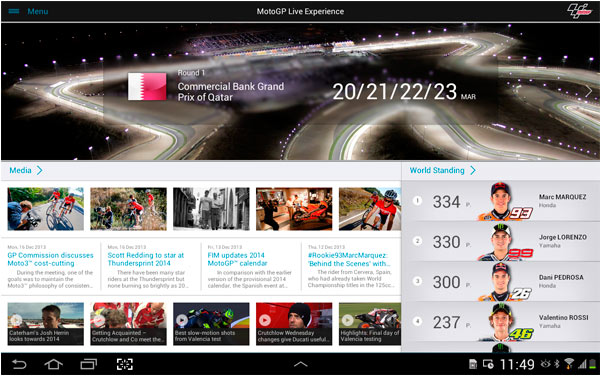Tap the Qatar flag icon

[x=147, y=86]
